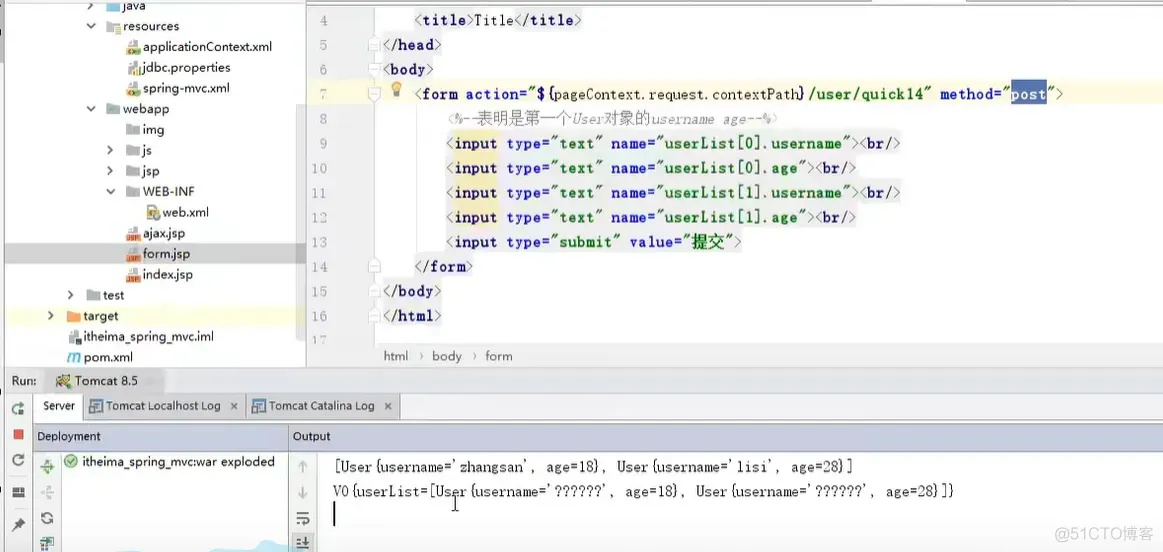Click the update application reload icon
Screen dimensions: 1163x552
click(19, 461)
